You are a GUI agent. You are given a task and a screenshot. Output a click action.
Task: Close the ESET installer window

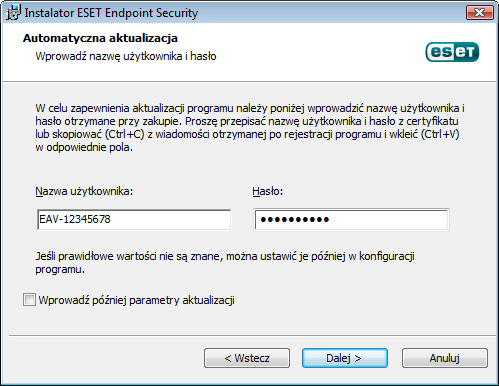[480, 13]
